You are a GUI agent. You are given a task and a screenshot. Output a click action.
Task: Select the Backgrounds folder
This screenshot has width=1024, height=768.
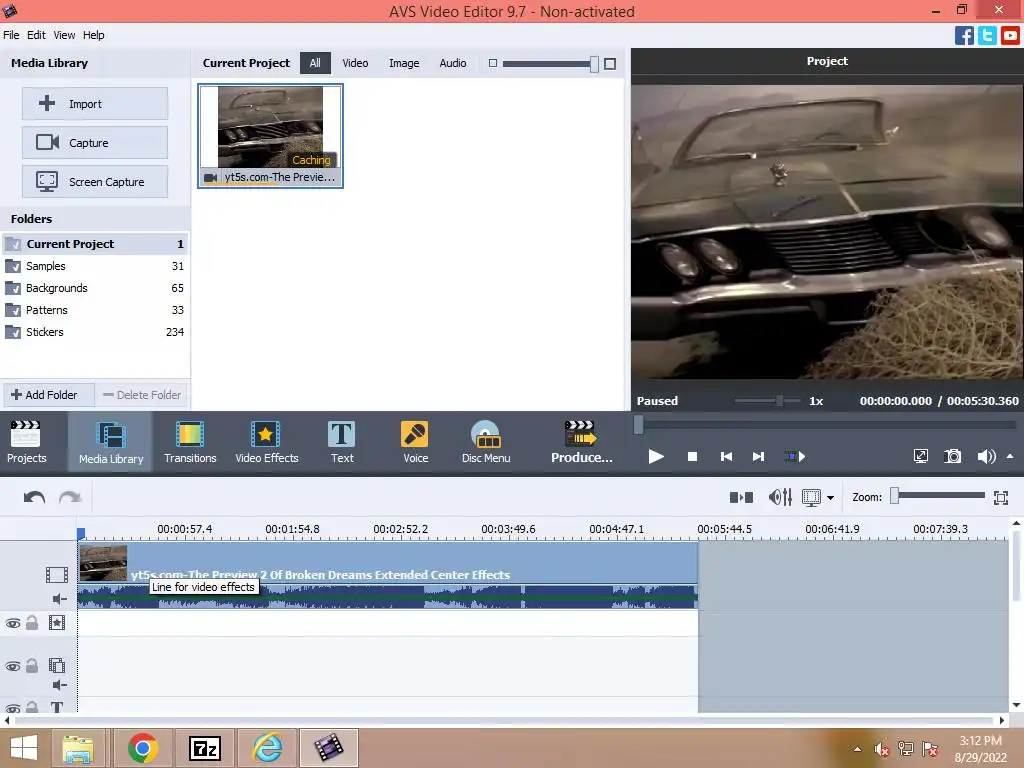coord(95,288)
